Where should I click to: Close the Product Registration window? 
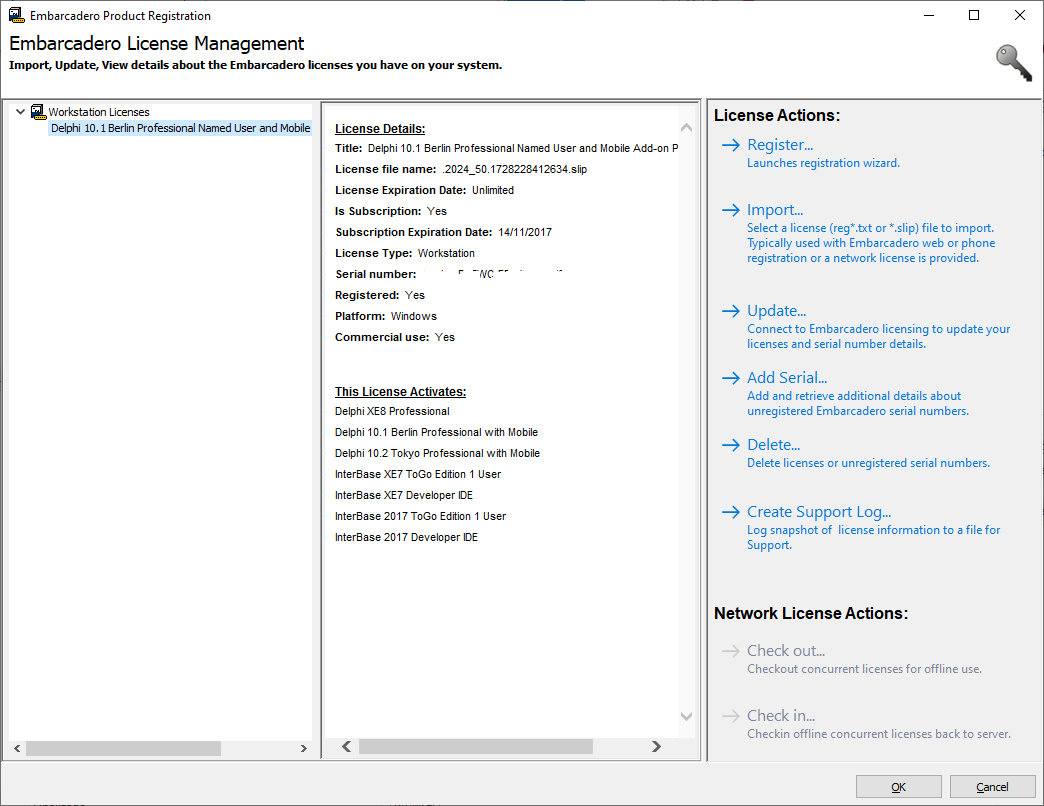point(1019,15)
